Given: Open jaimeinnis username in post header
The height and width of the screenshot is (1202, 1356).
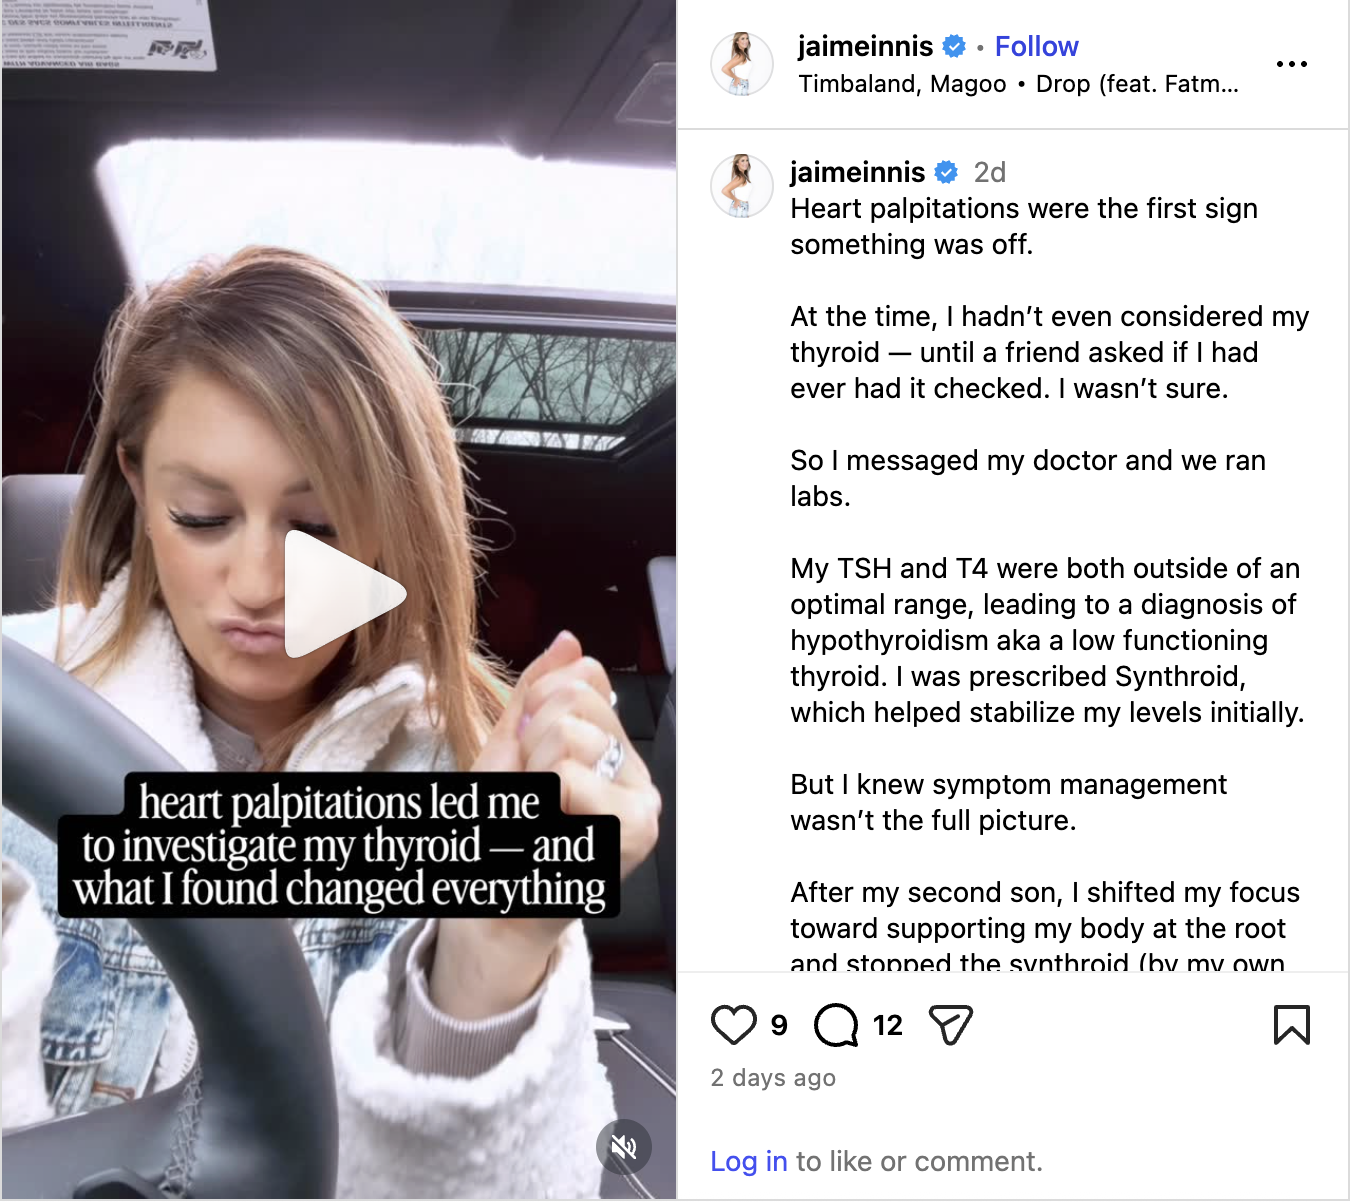Looking at the screenshot, I should click(865, 47).
